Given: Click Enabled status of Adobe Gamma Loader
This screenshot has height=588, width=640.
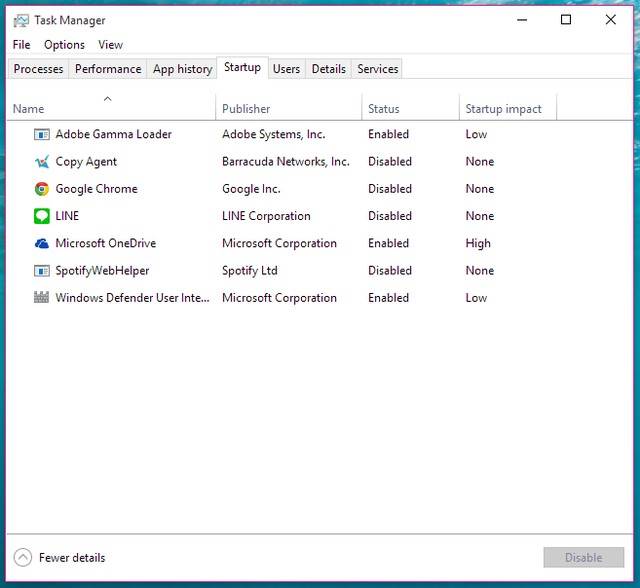Looking at the screenshot, I should pyautogui.click(x=388, y=134).
